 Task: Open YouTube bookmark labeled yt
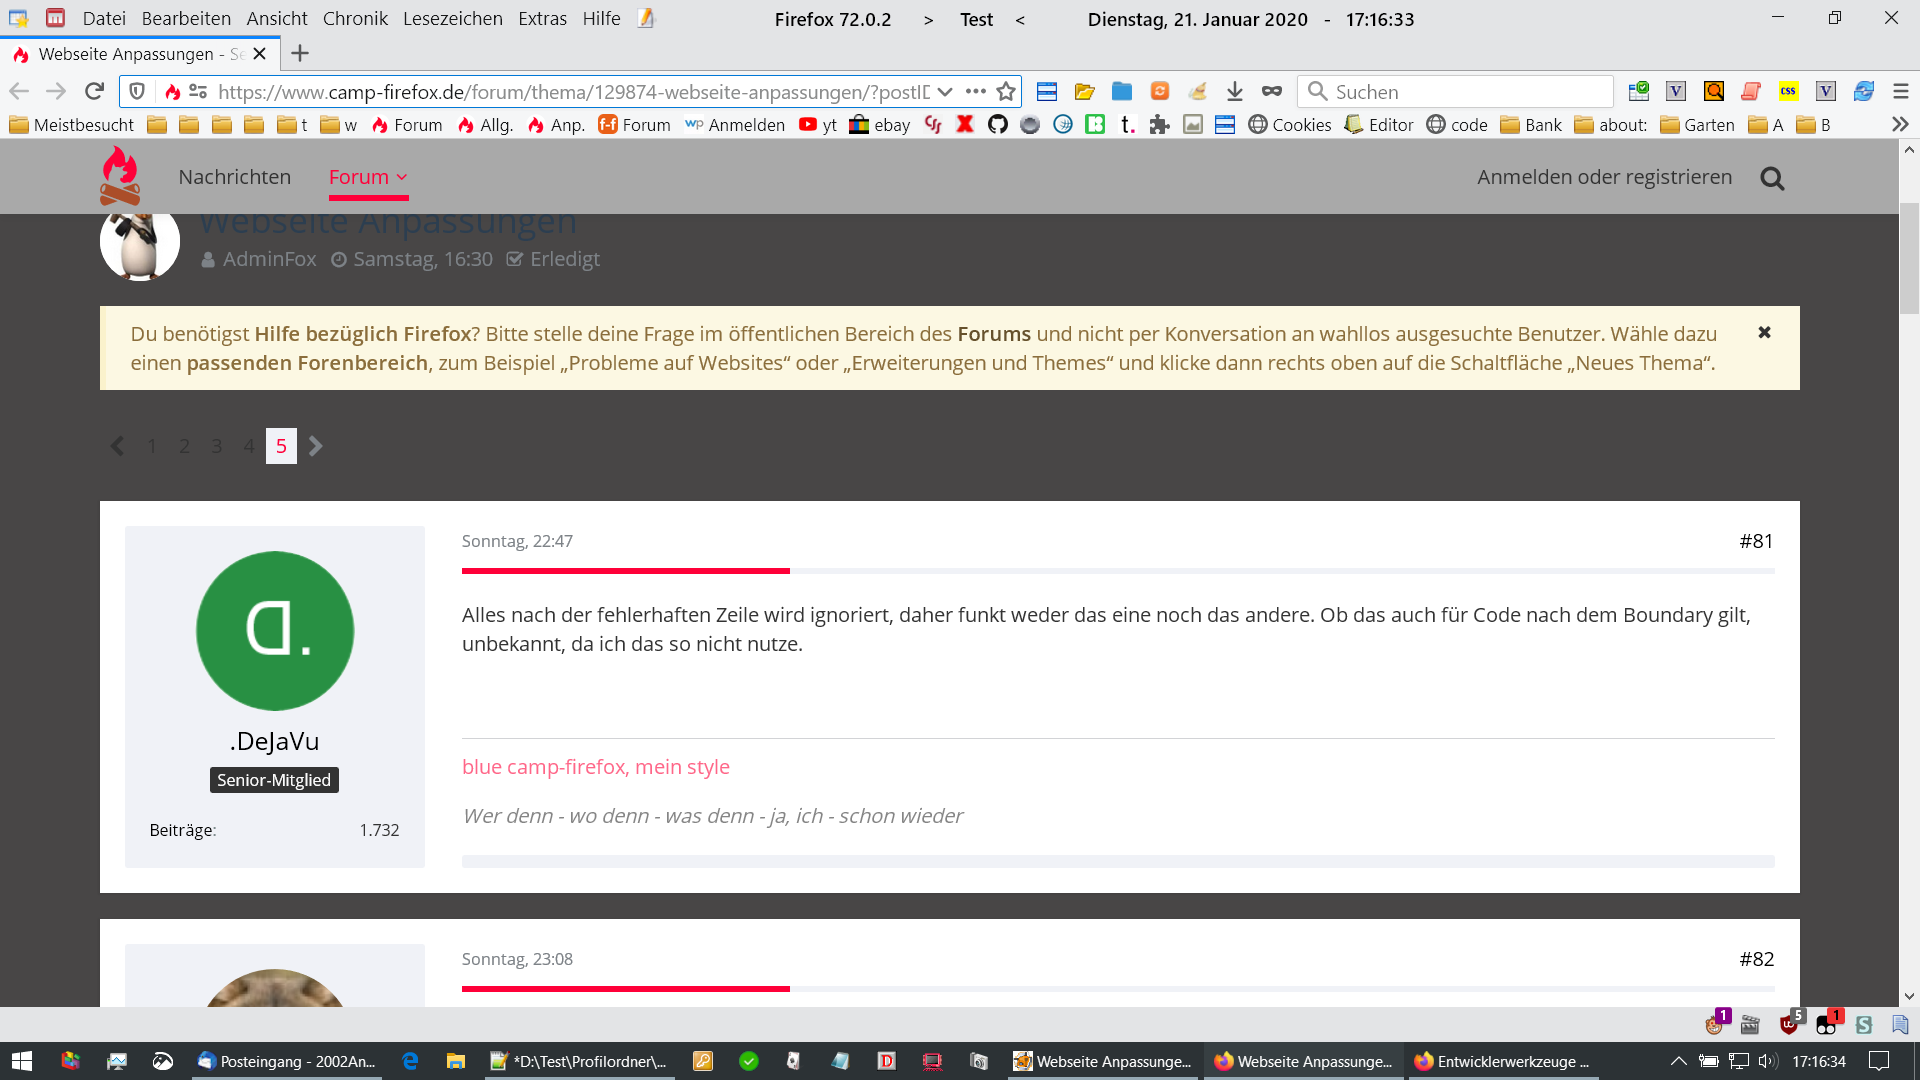pos(817,124)
